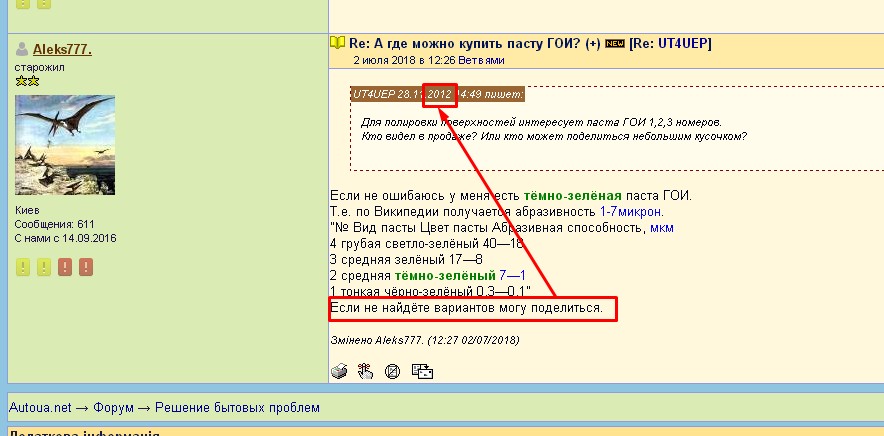Click the envelope cards icon below post
The height and width of the screenshot is (436, 884).
click(422, 371)
